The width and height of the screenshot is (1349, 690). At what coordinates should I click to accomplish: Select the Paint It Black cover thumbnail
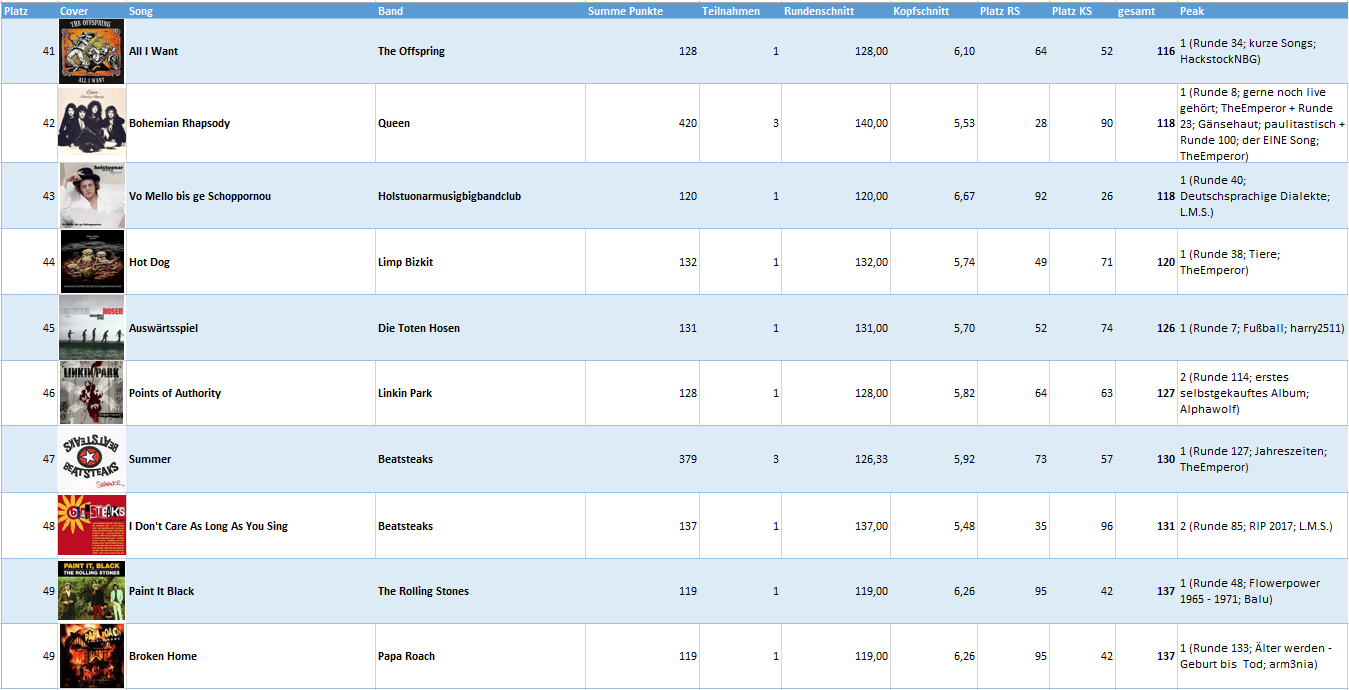click(x=91, y=591)
